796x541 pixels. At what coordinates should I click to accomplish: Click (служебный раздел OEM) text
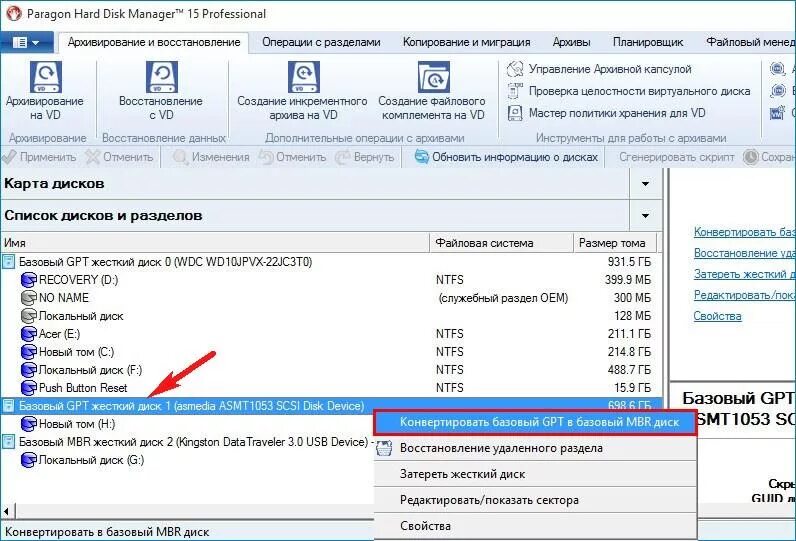click(x=503, y=298)
